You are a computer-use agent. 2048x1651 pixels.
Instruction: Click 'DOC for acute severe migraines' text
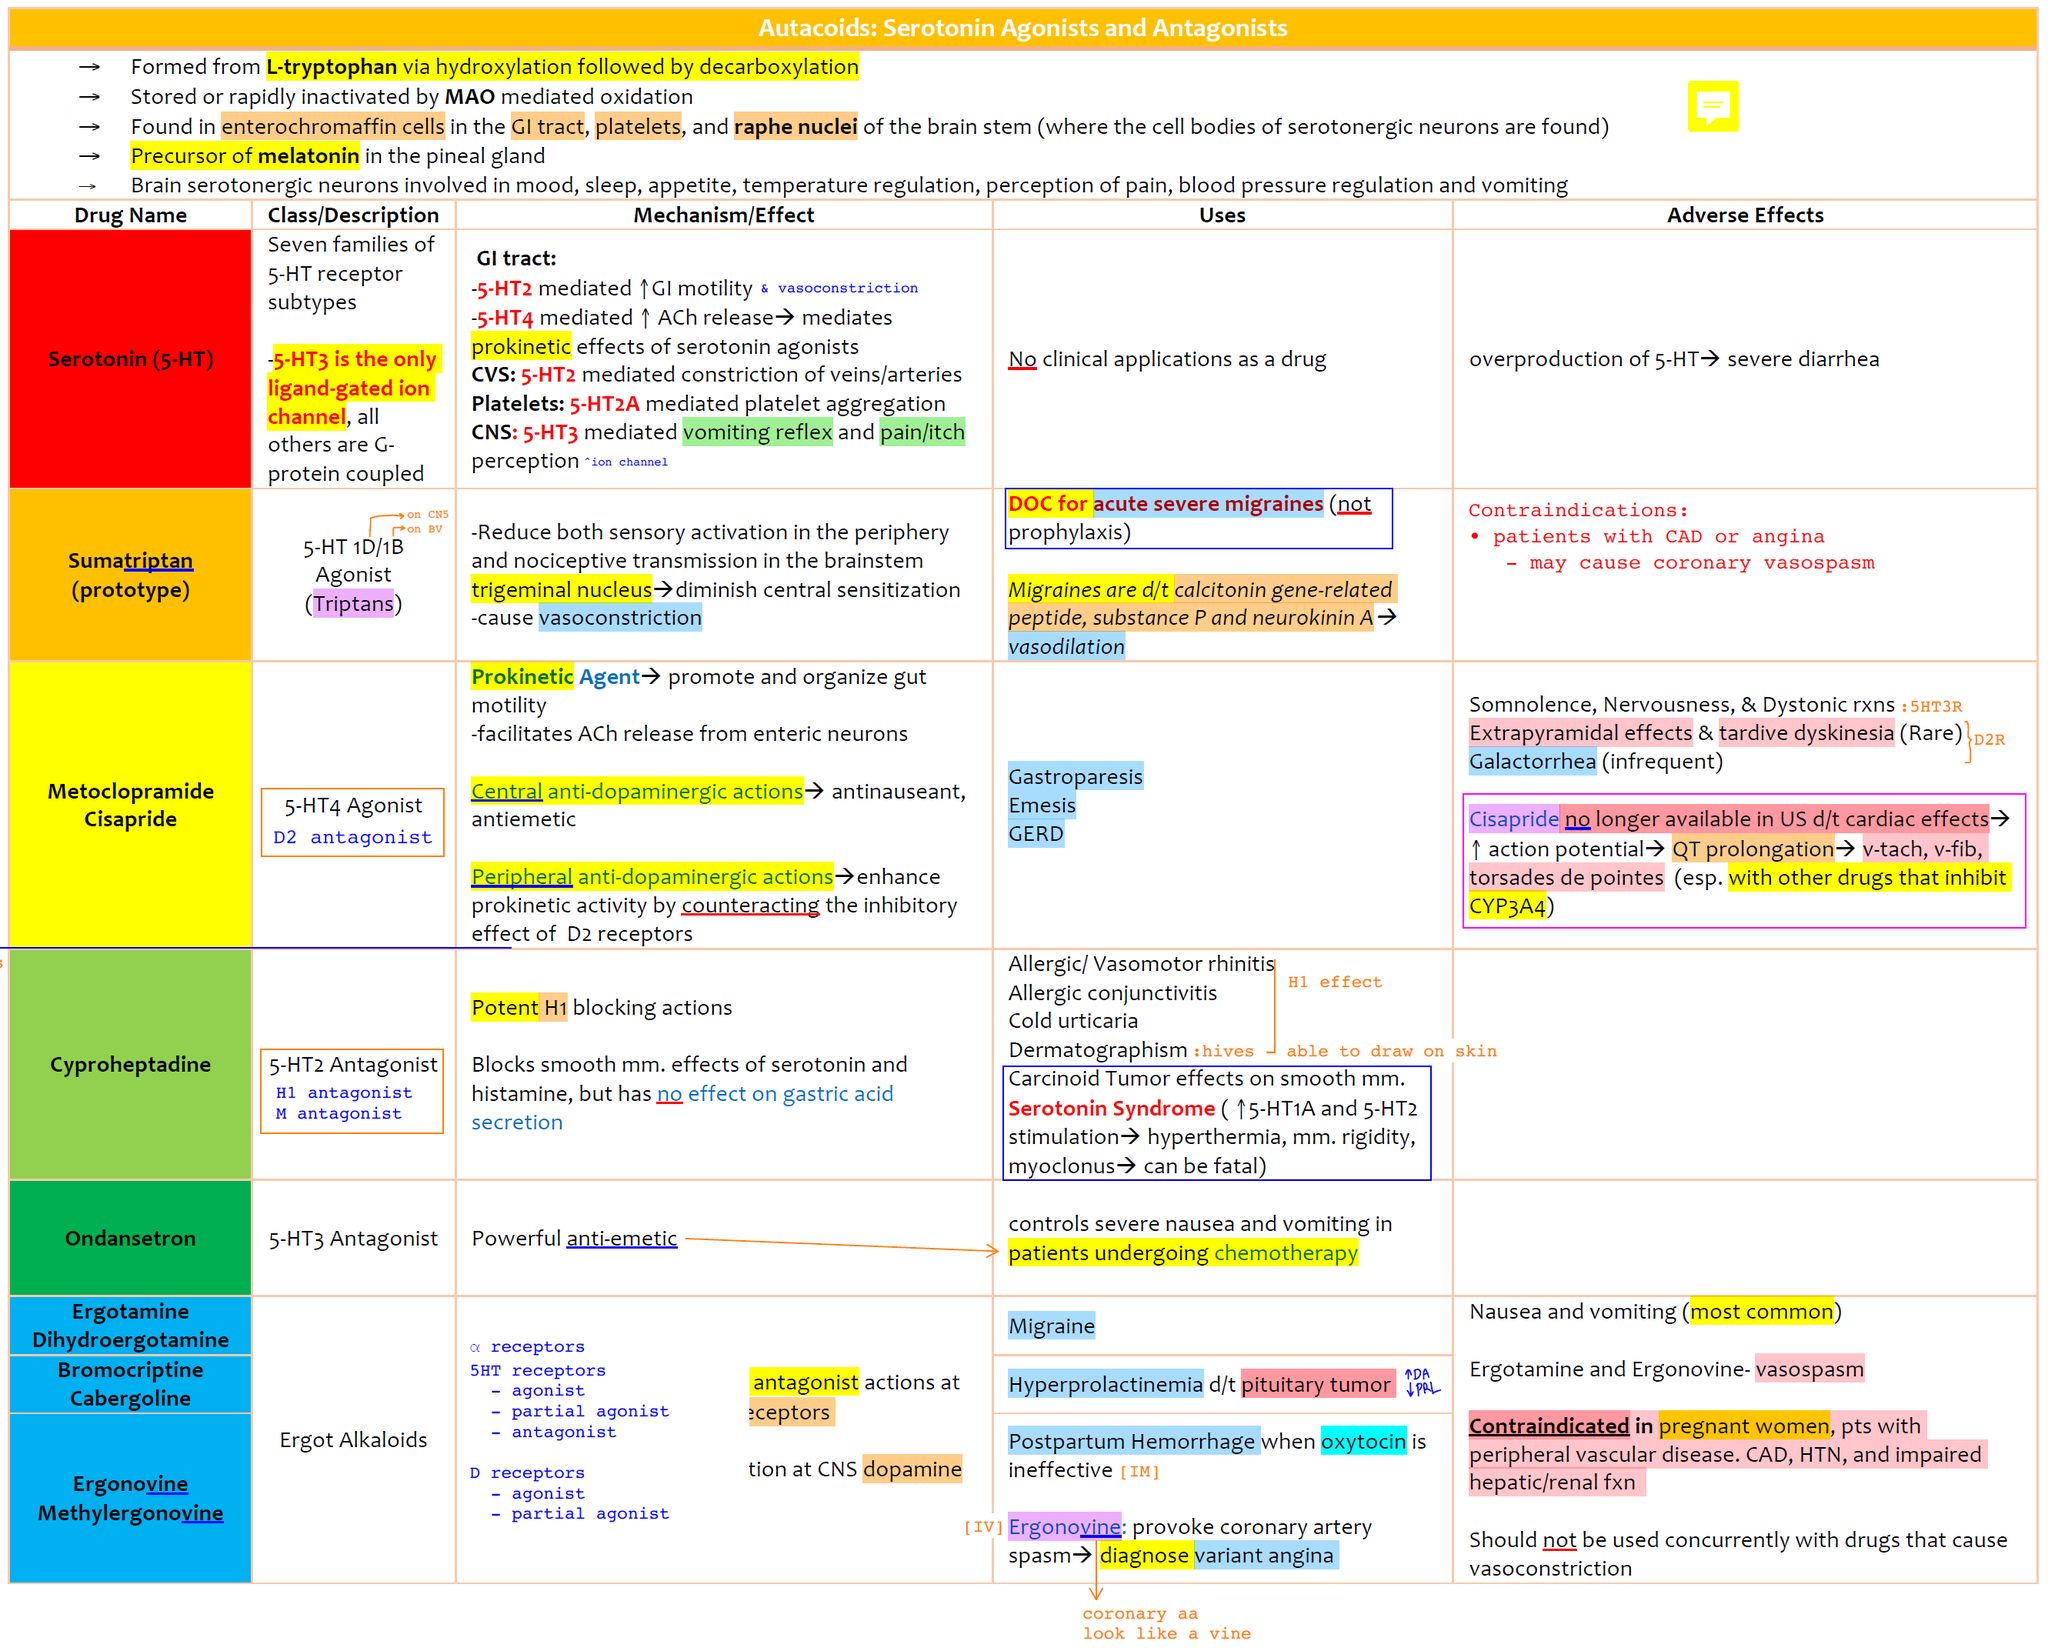click(1165, 504)
